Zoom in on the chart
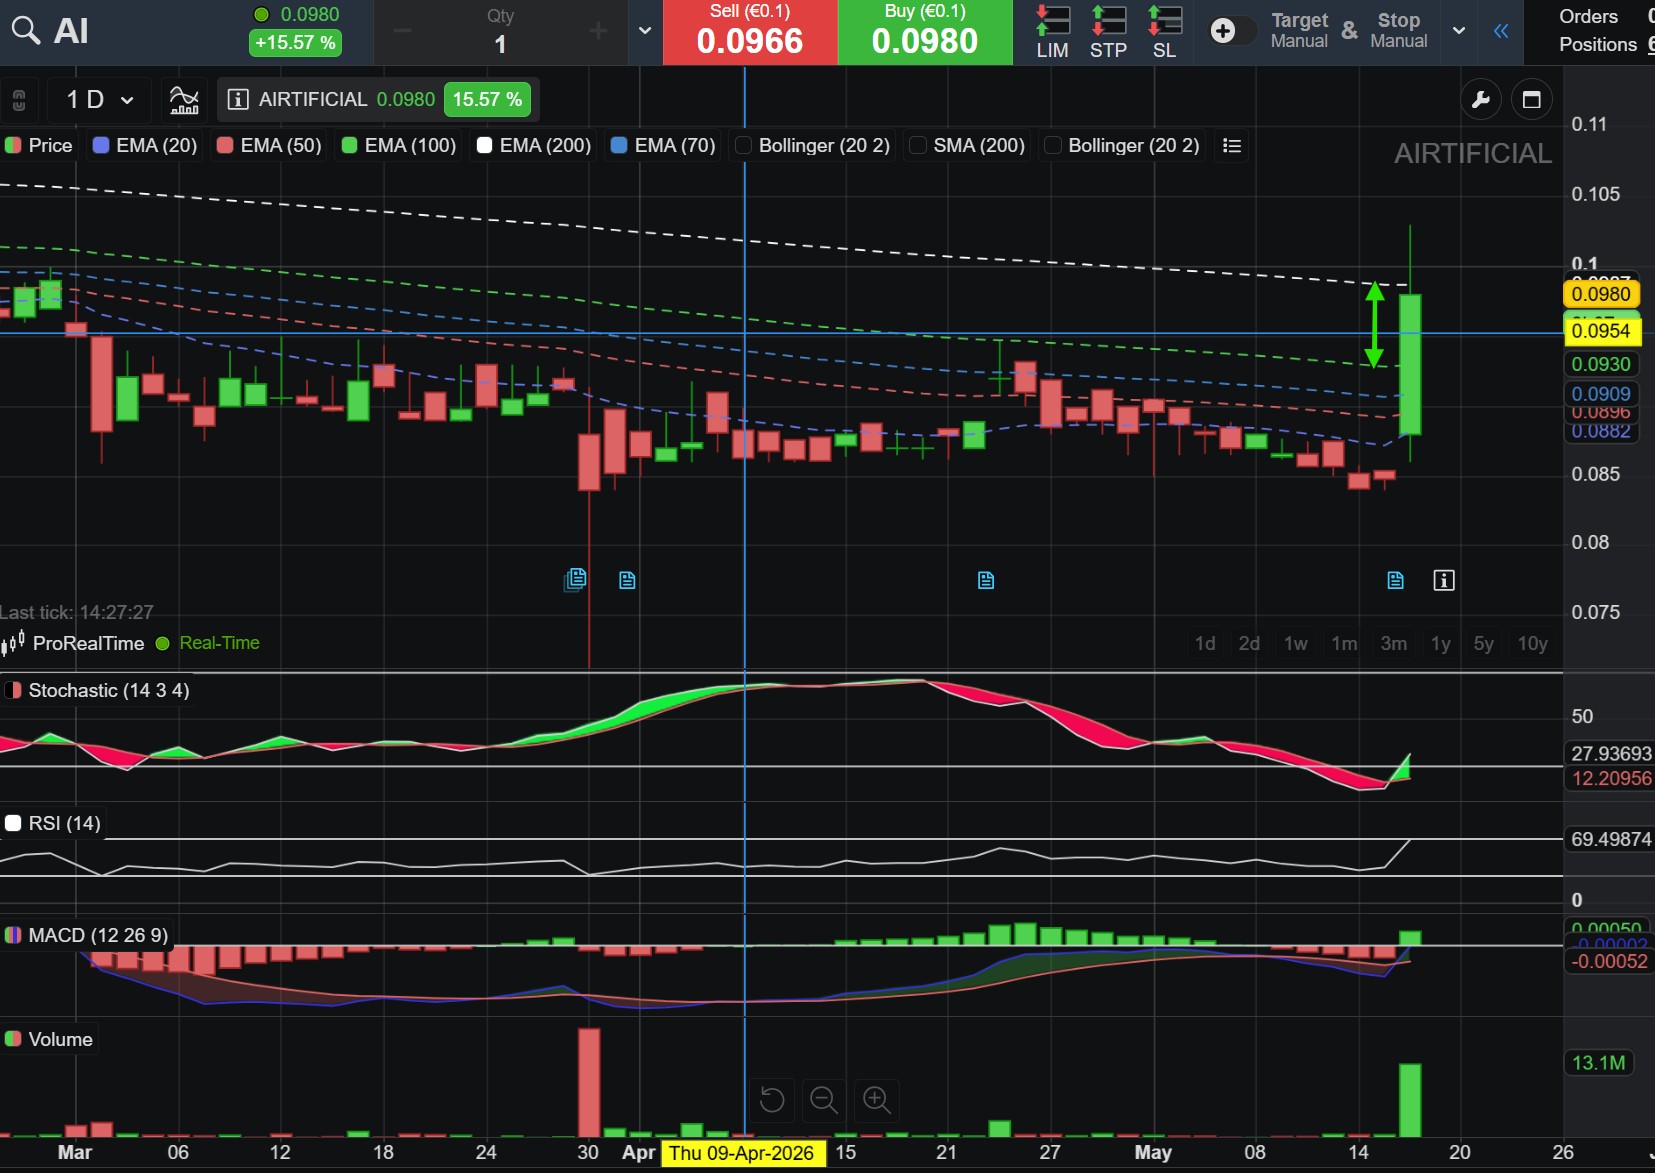 pyautogui.click(x=877, y=1100)
